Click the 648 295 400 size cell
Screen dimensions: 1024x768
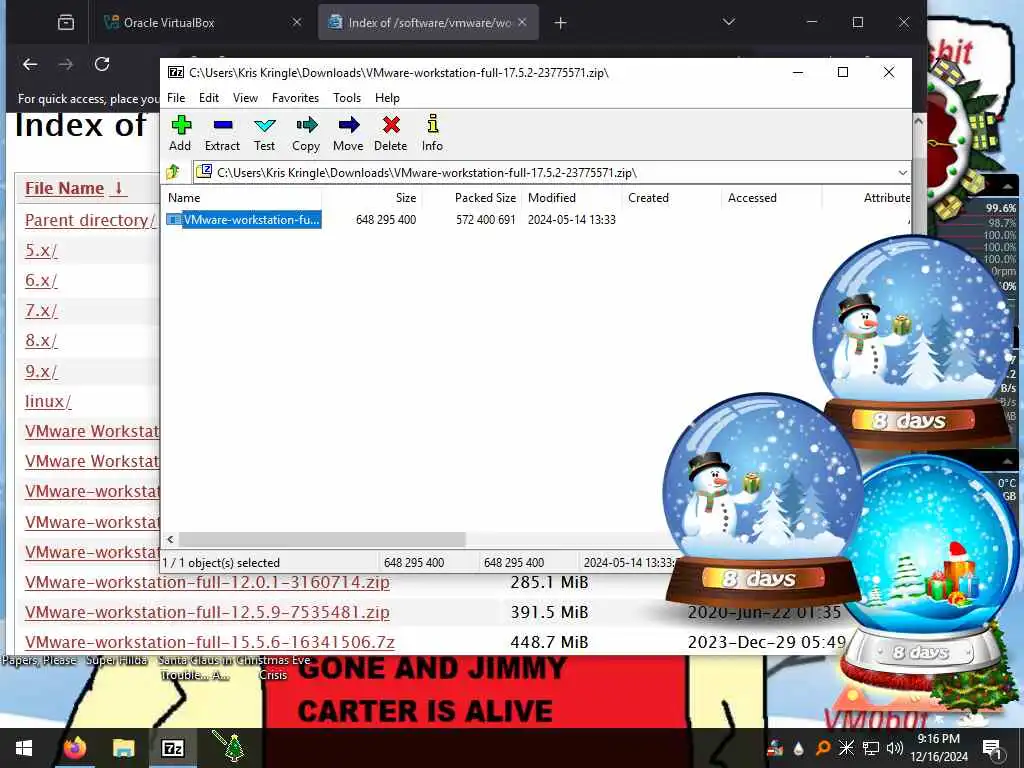(386, 220)
